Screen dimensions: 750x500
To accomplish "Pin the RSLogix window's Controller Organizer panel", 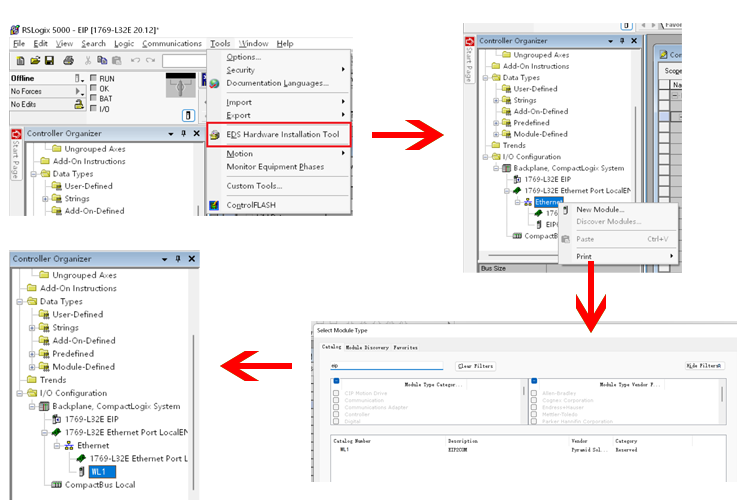I will click(184, 133).
